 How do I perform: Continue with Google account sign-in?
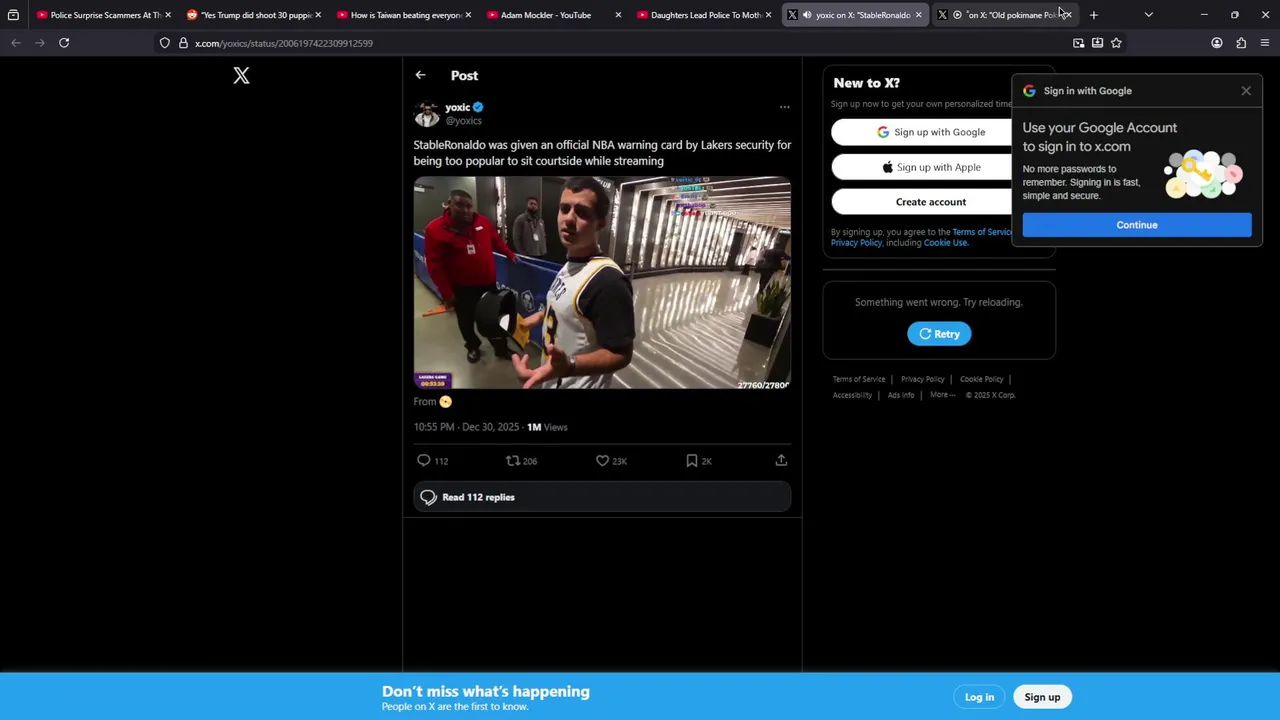click(1137, 225)
